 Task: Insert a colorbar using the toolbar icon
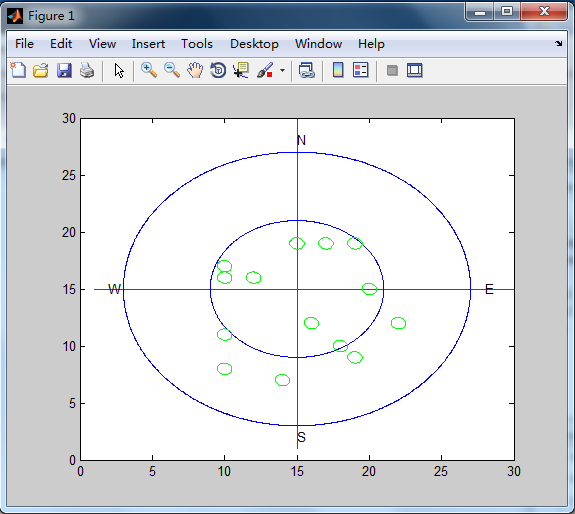338,70
